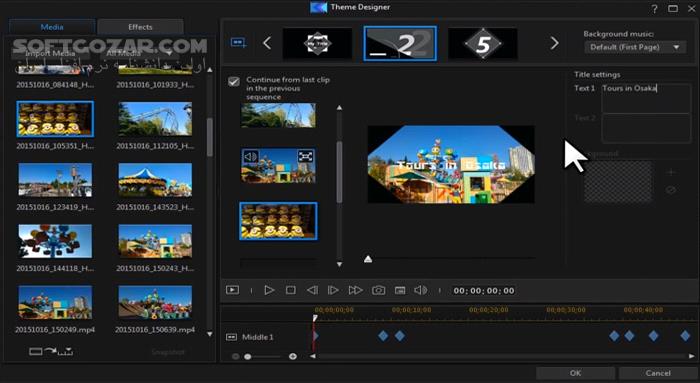Step forward to the next frame
The width and height of the screenshot is (700, 383).
pos(333,290)
